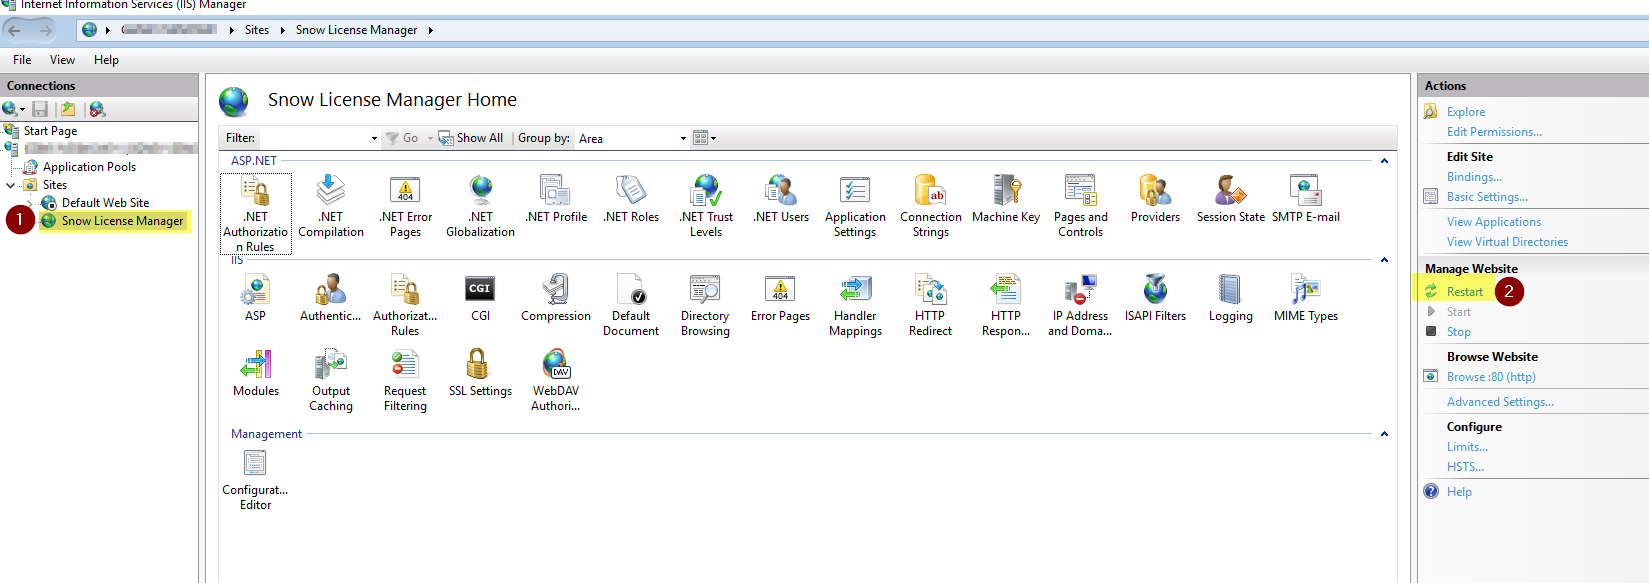Click the Bindings link
This screenshot has width=1649, height=583.
[x=1474, y=177]
